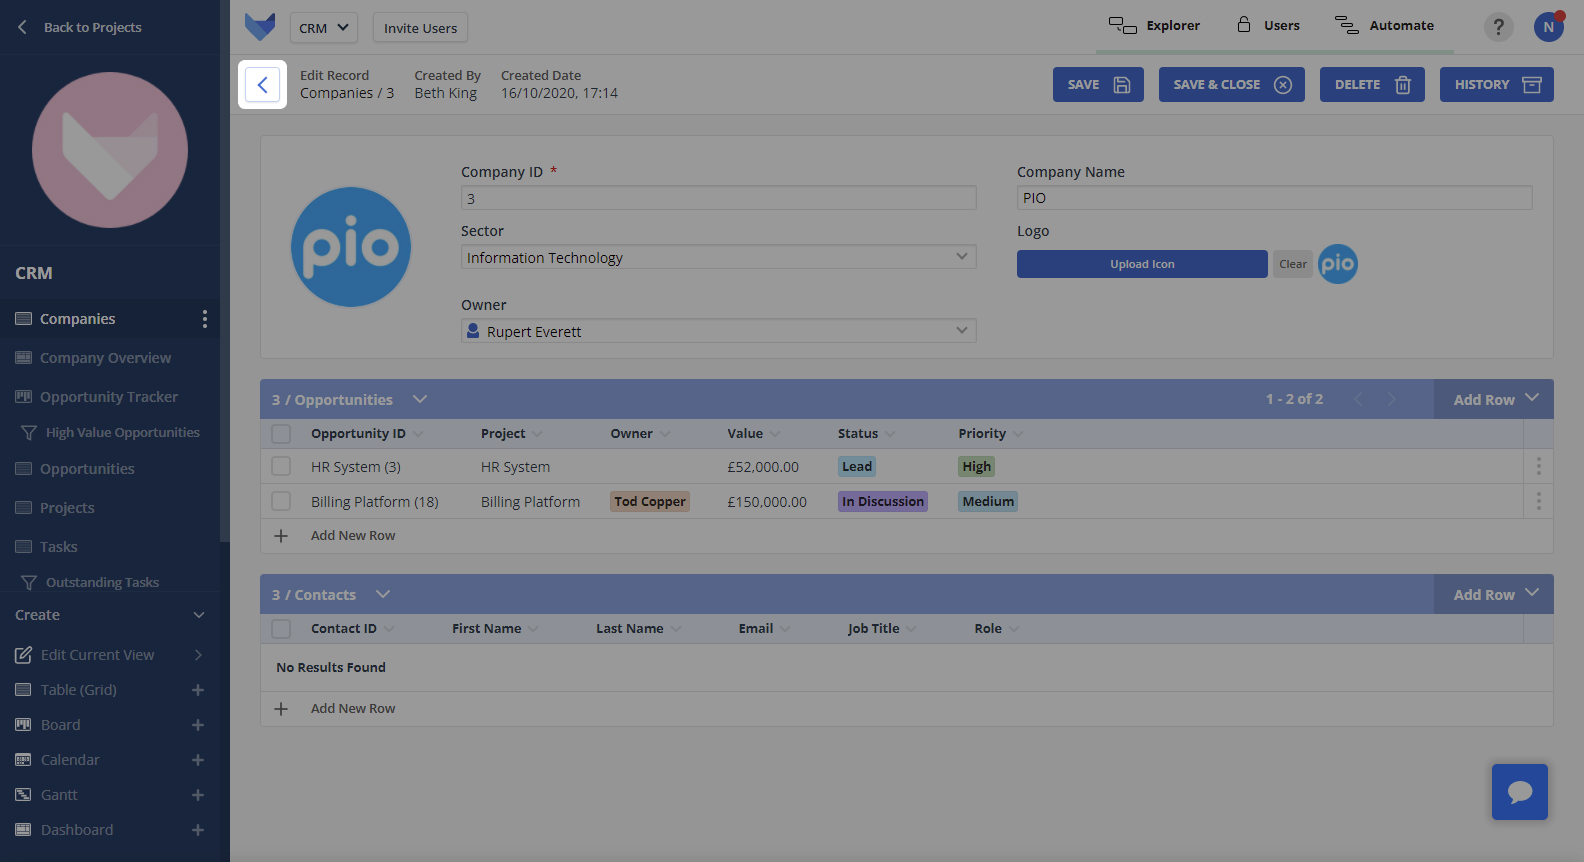Open the CRM project dropdown
The width and height of the screenshot is (1584, 862).
tap(324, 28)
